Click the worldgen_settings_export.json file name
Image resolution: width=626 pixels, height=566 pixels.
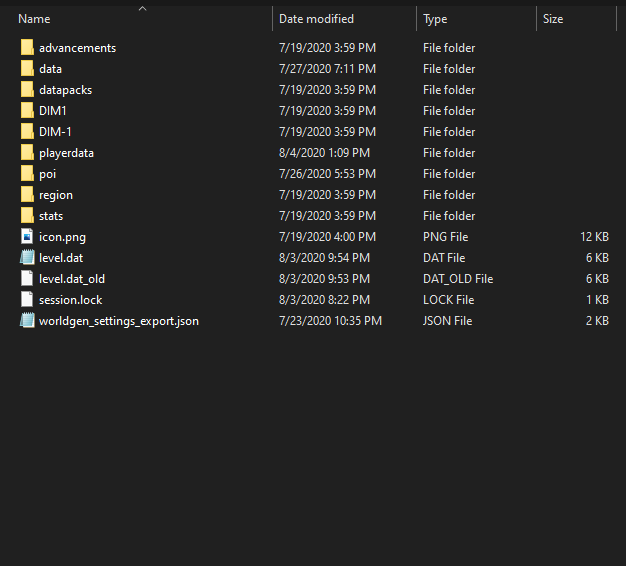(x=118, y=321)
